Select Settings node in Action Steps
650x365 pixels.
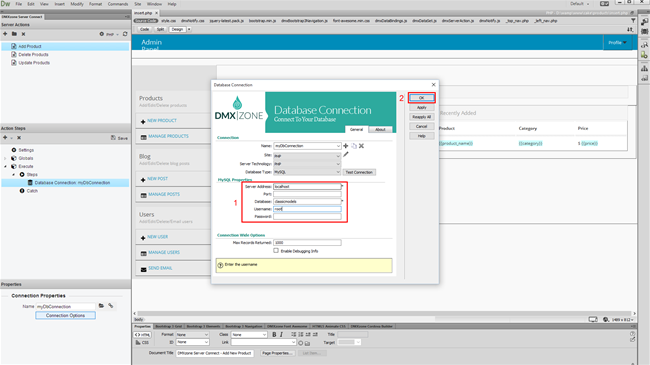point(26,150)
